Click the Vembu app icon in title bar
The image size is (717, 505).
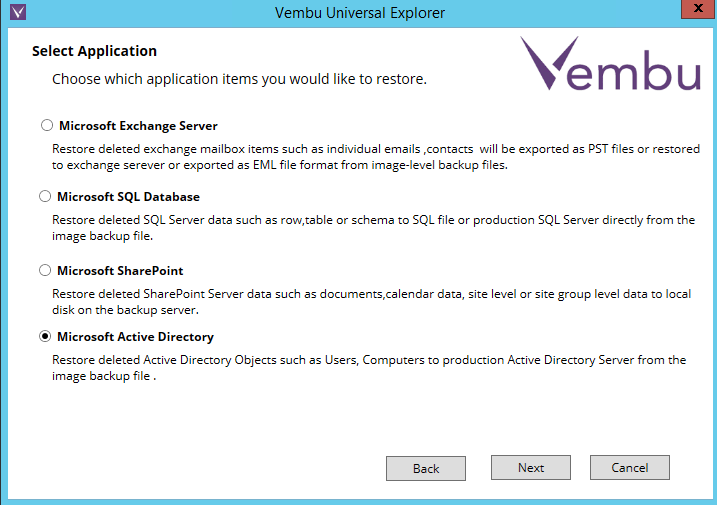pyautogui.click(x=18, y=11)
